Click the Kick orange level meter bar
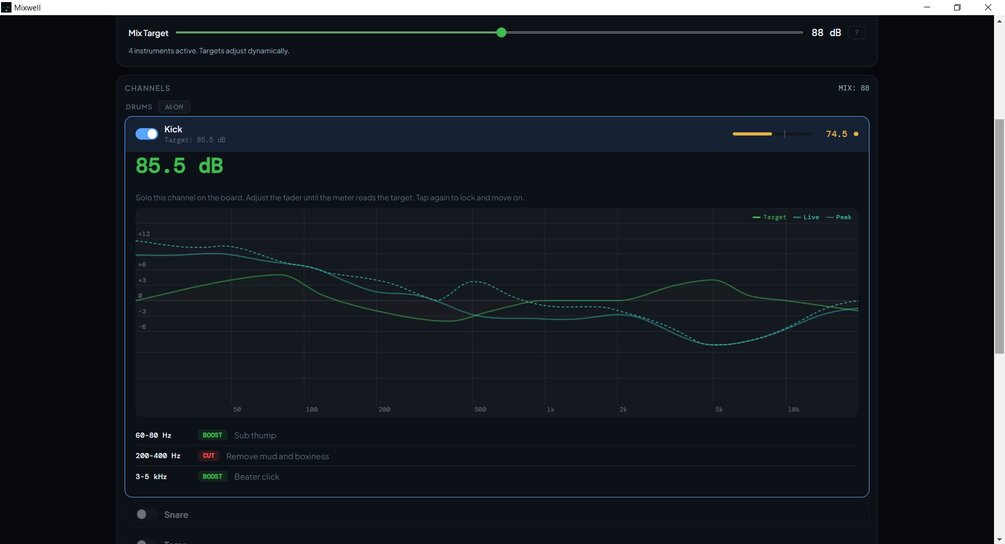Viewport: 1005px width, 544px height. tap(752, 134)
